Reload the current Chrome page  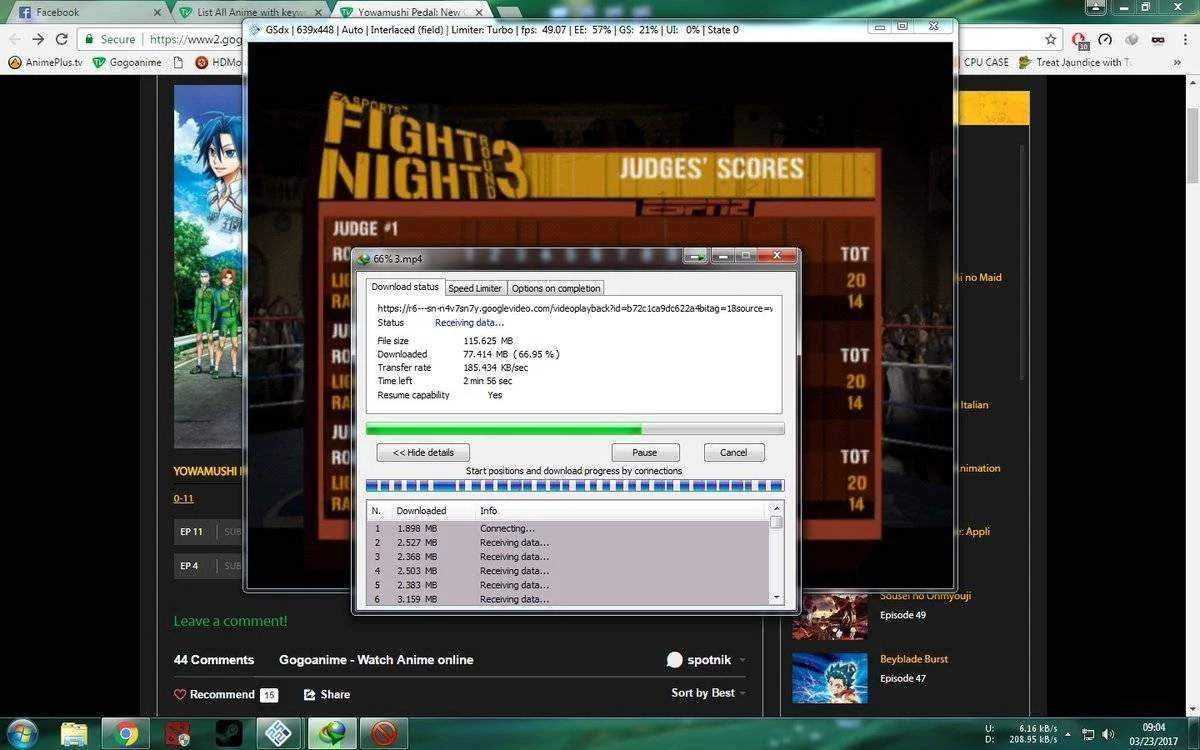[62, 39]
